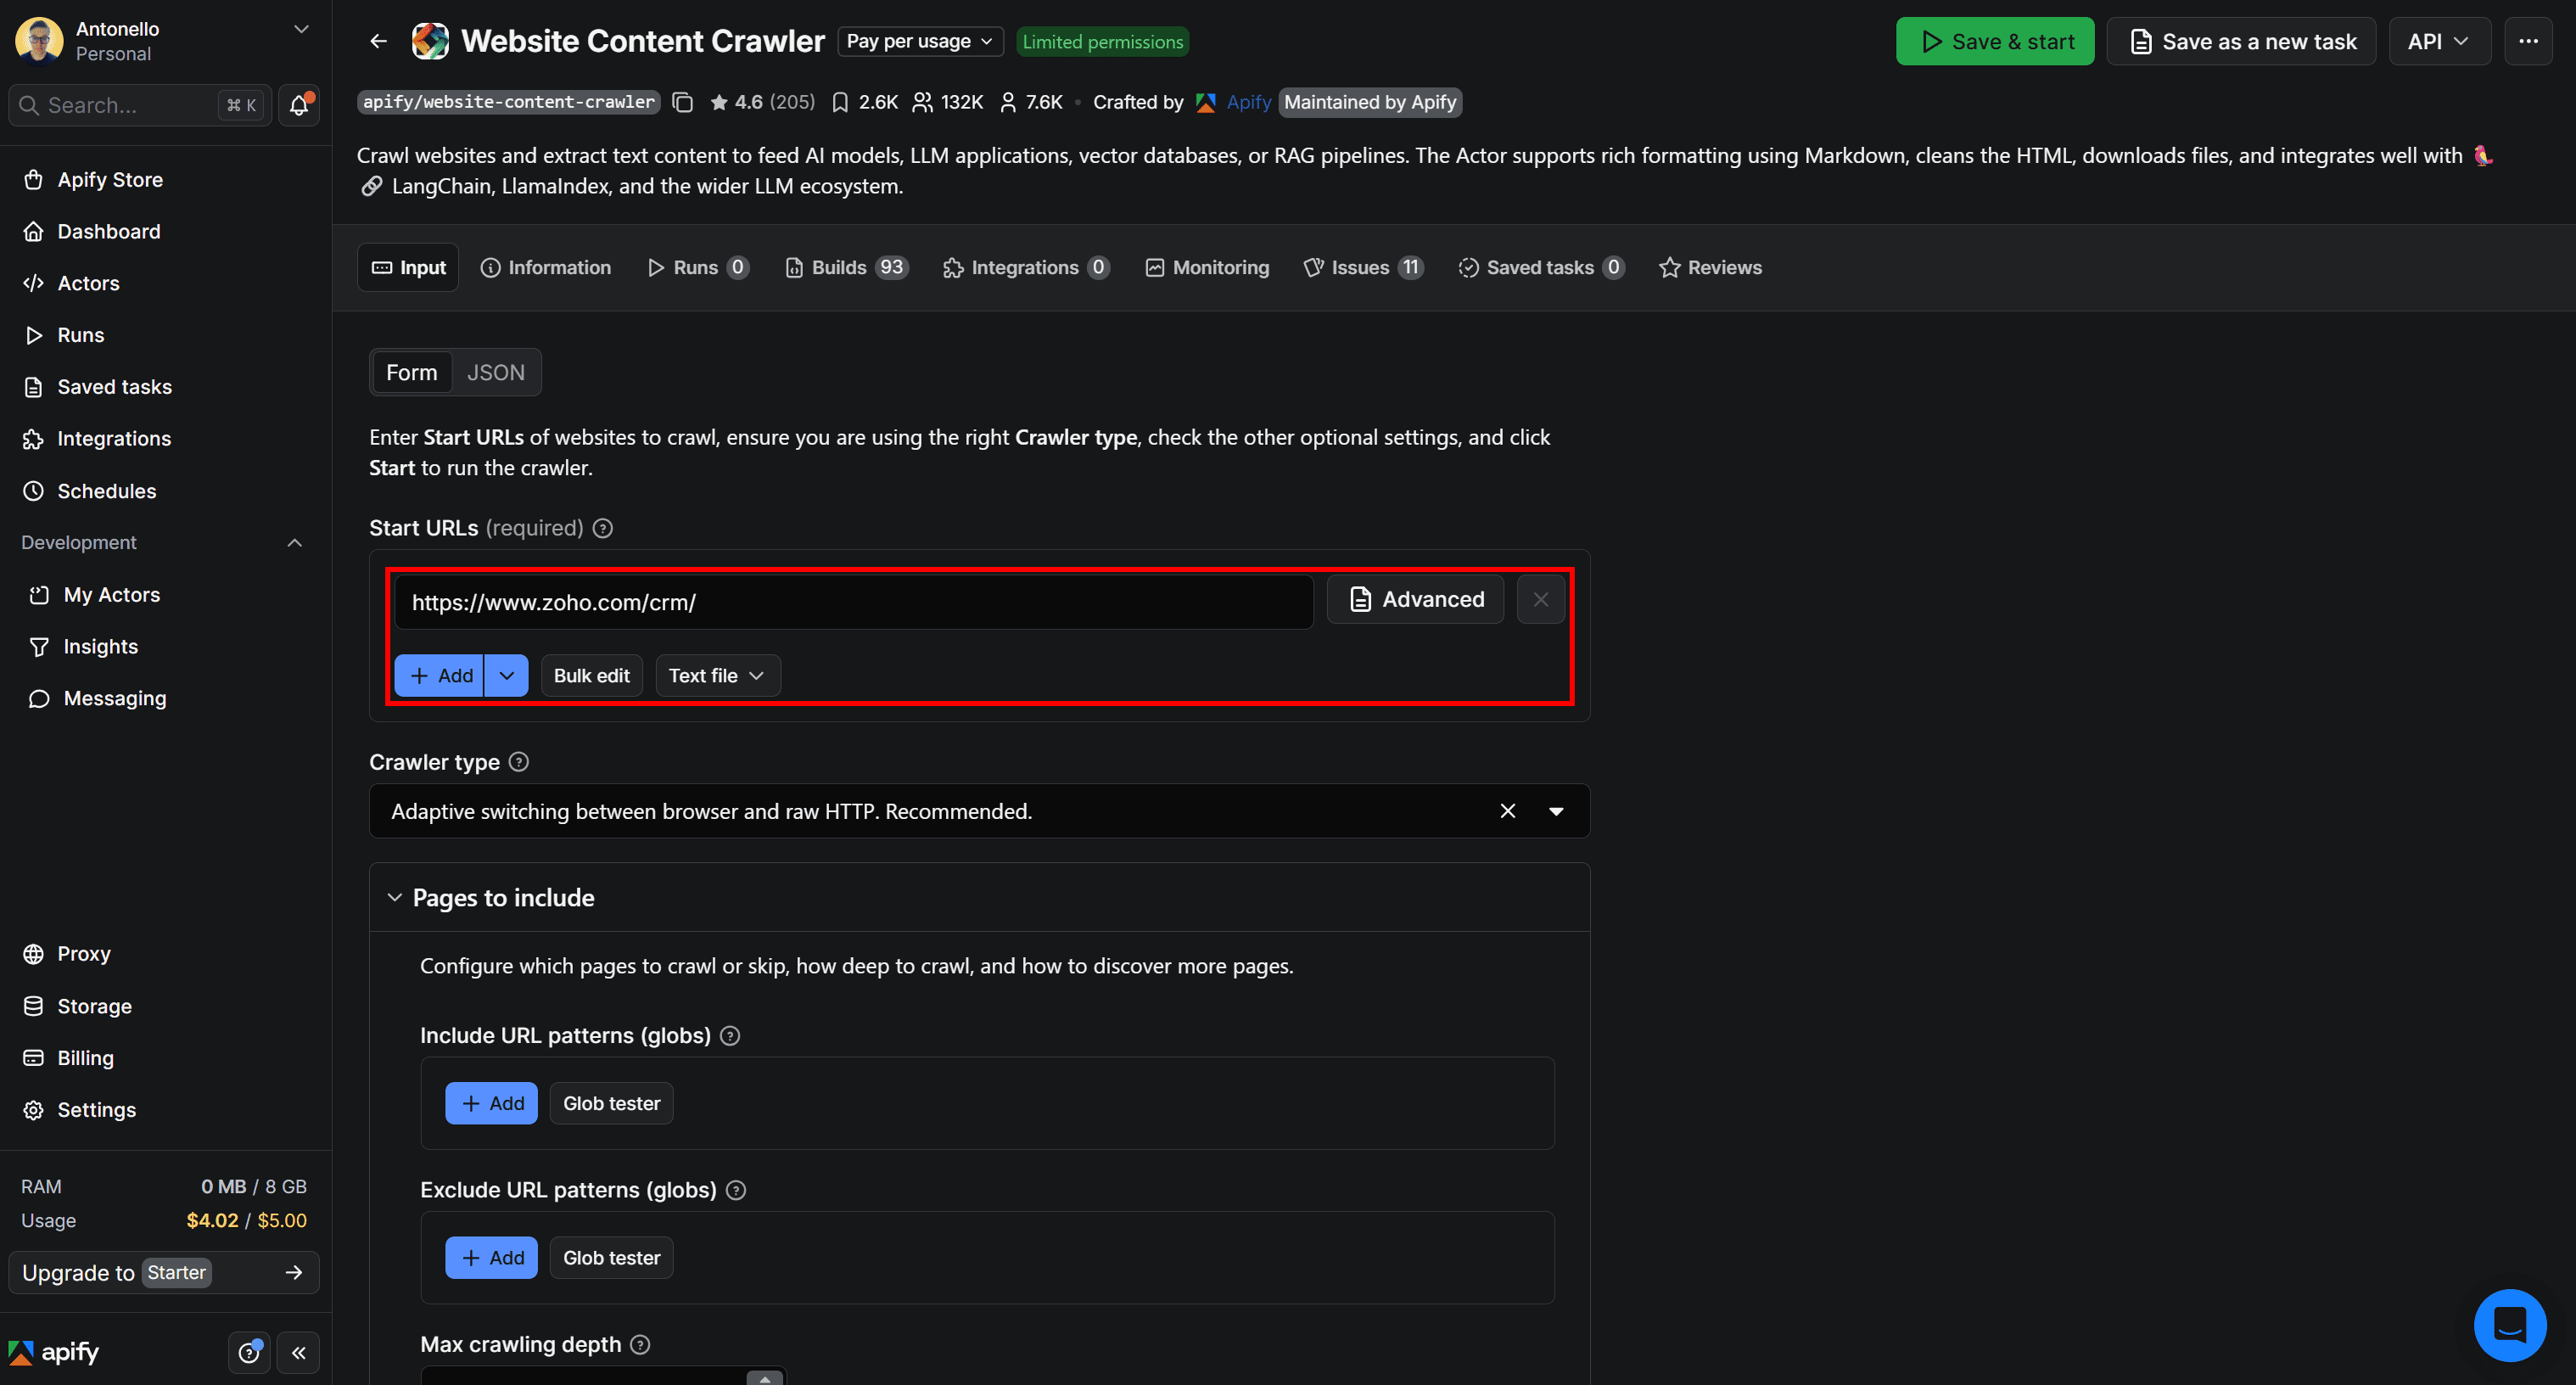Show help for Include URL patterns
2576x1385 pixels.
tap(730, 1036)
